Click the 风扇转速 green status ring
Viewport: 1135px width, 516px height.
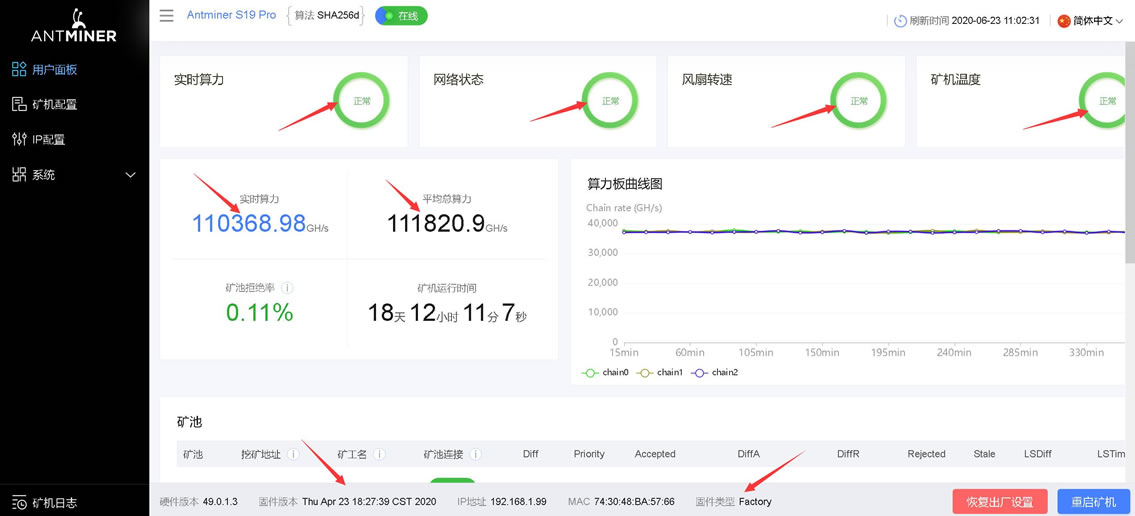click(858, 101)
